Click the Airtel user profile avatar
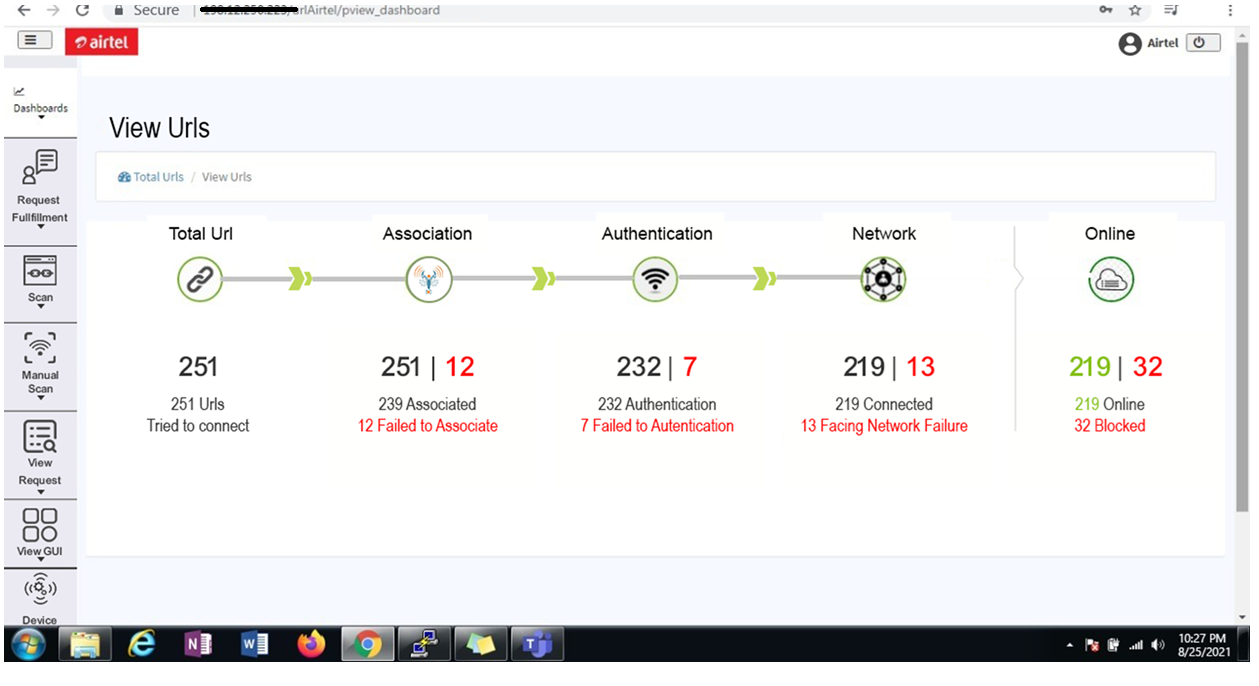The height and width of the screenshot is (686, 1259). point(1130,44)
